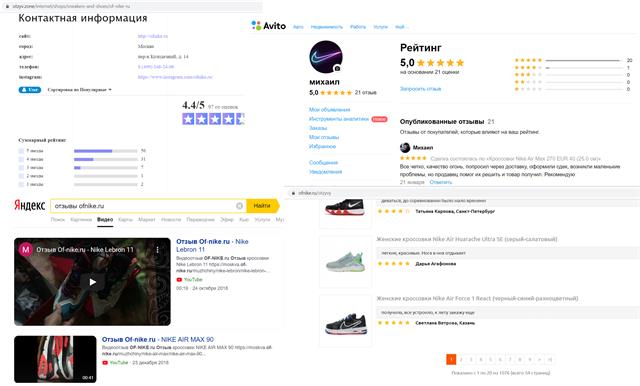Click reviewer Михаил's round avatar
Screen dimensions: 640x386
click(405, 147)
